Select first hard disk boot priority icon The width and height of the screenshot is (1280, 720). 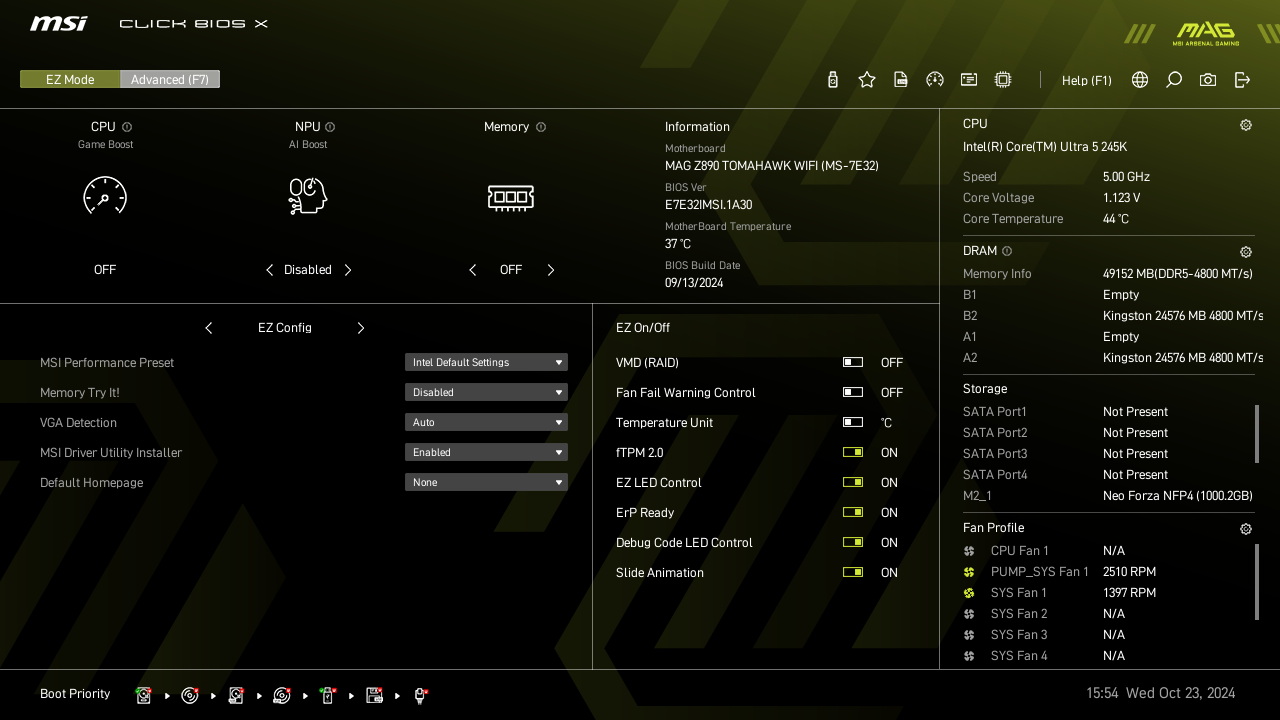coord(144,695)
